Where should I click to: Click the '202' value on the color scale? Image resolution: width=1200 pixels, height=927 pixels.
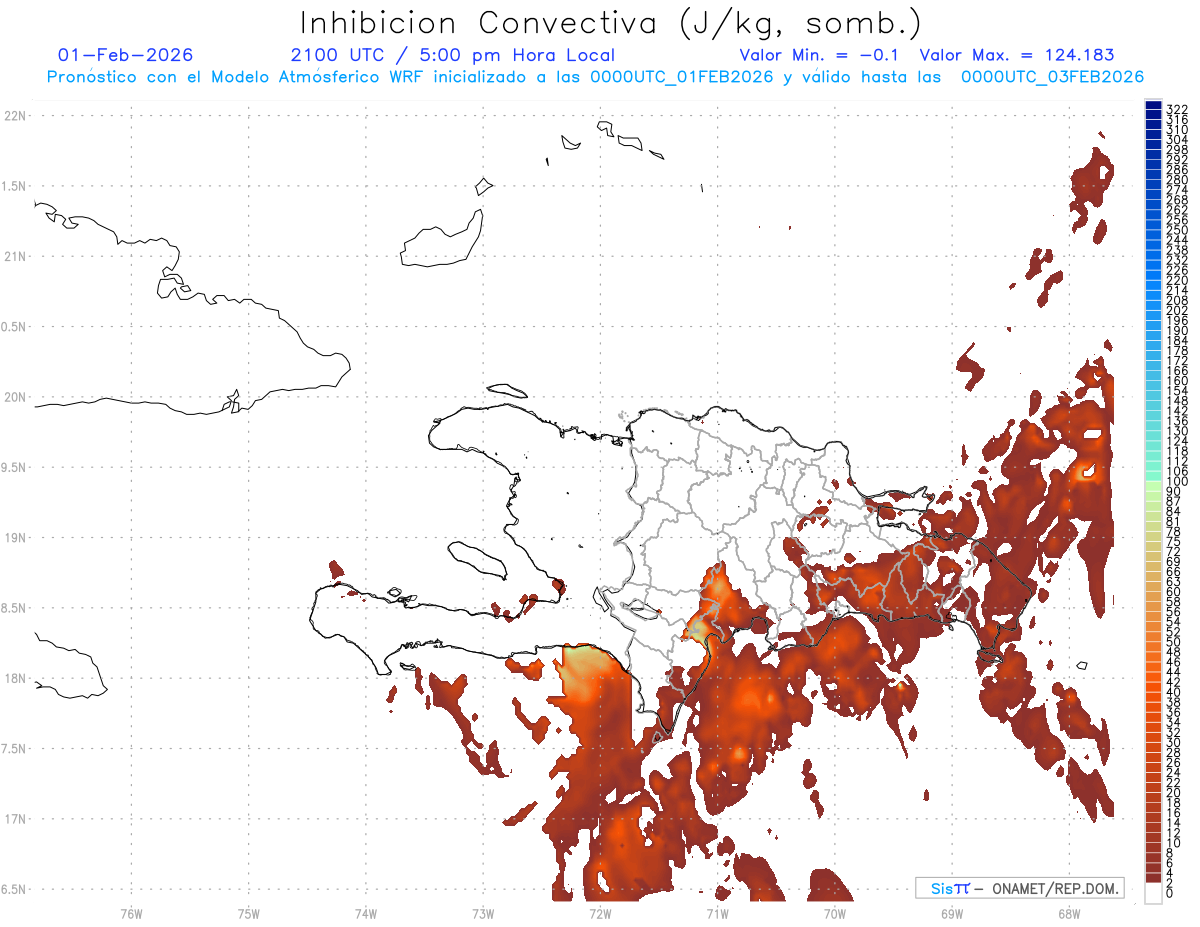point(1177,310)
